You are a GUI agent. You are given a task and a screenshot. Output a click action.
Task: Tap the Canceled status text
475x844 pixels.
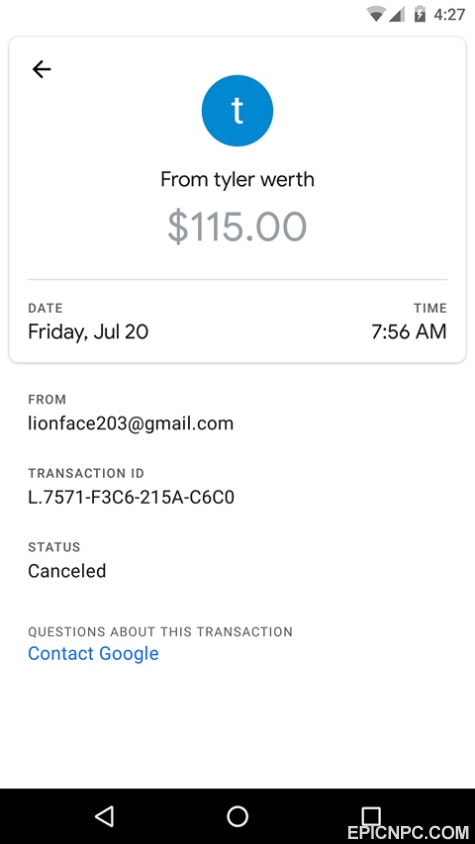(67, 571)
